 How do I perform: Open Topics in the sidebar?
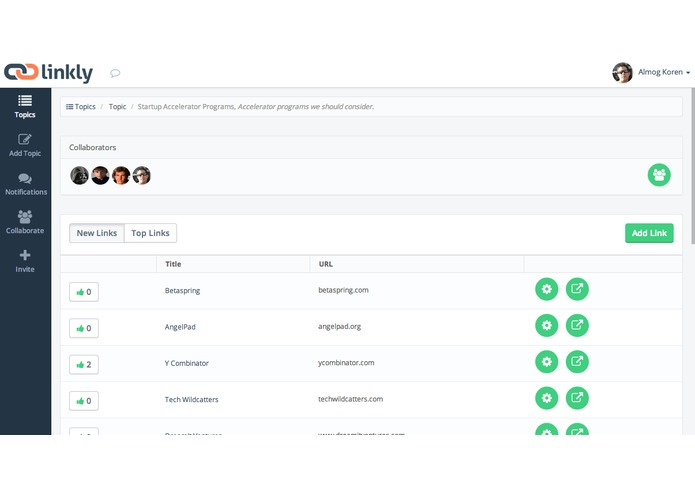[25, 107]
